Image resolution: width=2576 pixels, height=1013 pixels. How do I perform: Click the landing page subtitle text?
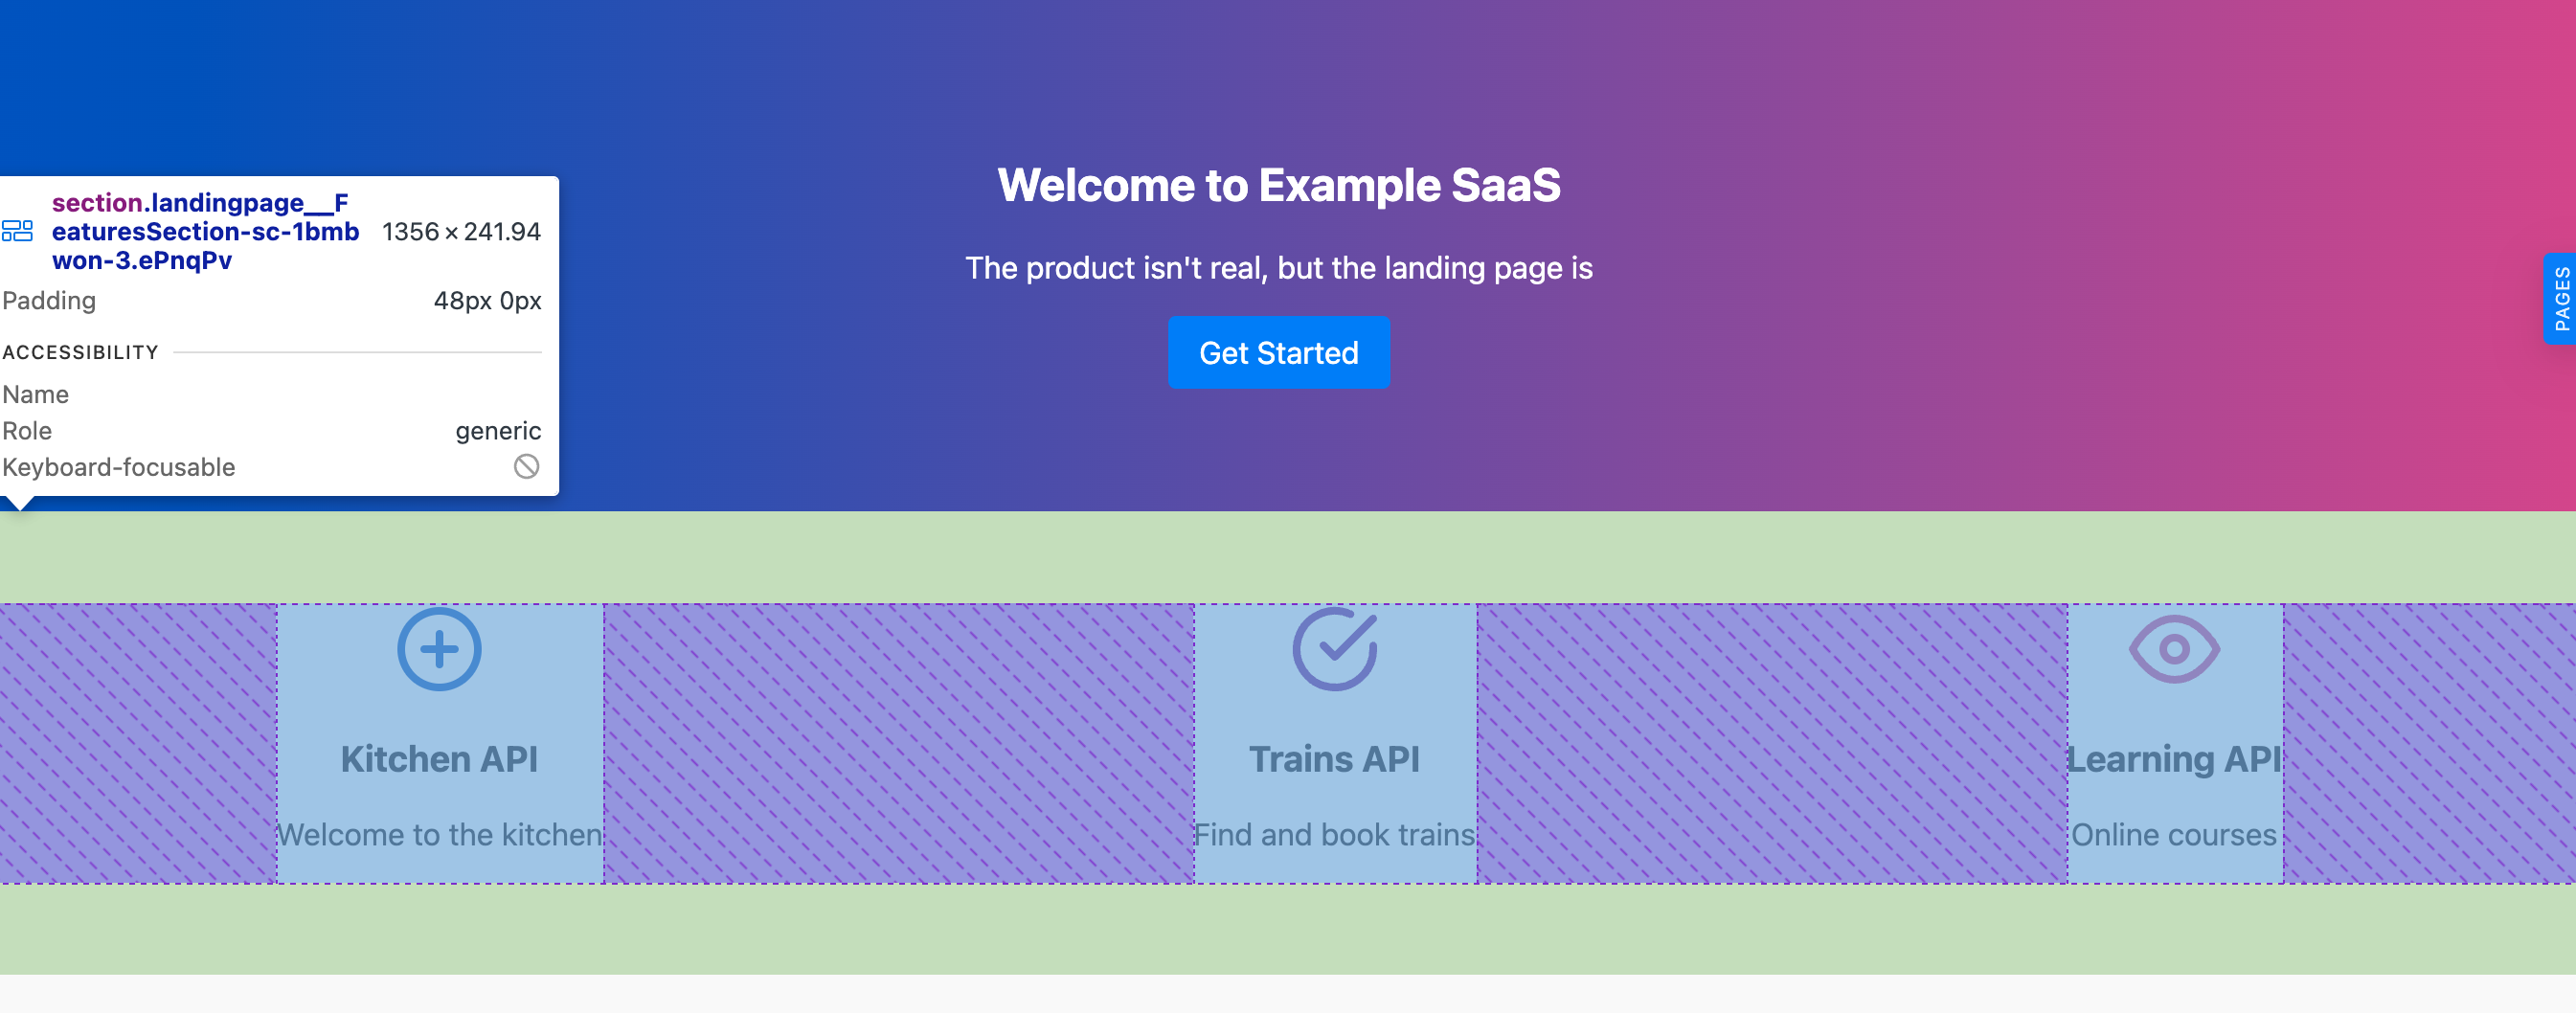click(x=1278, y=268)
